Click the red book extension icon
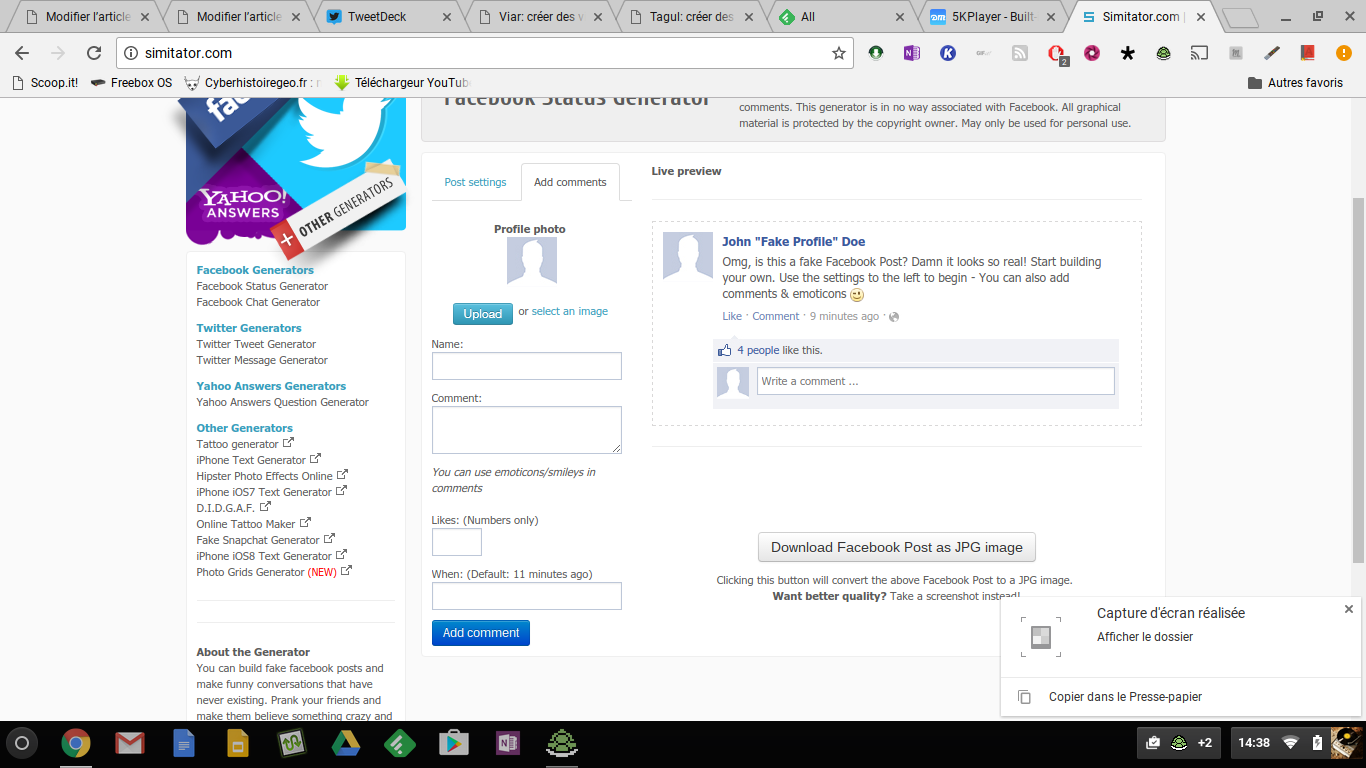1366x768 pixels. tap(1307, 53)
